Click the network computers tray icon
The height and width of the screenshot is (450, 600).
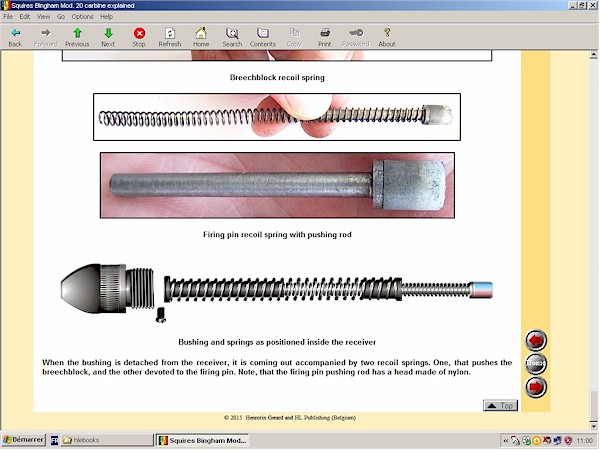[558, 441]
